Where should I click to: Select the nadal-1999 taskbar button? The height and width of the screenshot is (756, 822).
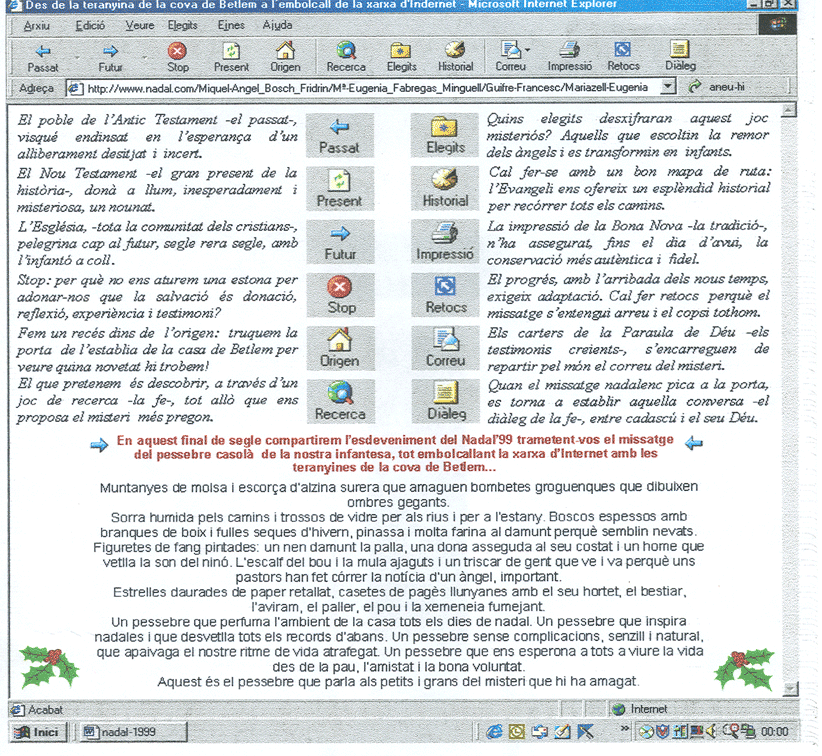132,732
